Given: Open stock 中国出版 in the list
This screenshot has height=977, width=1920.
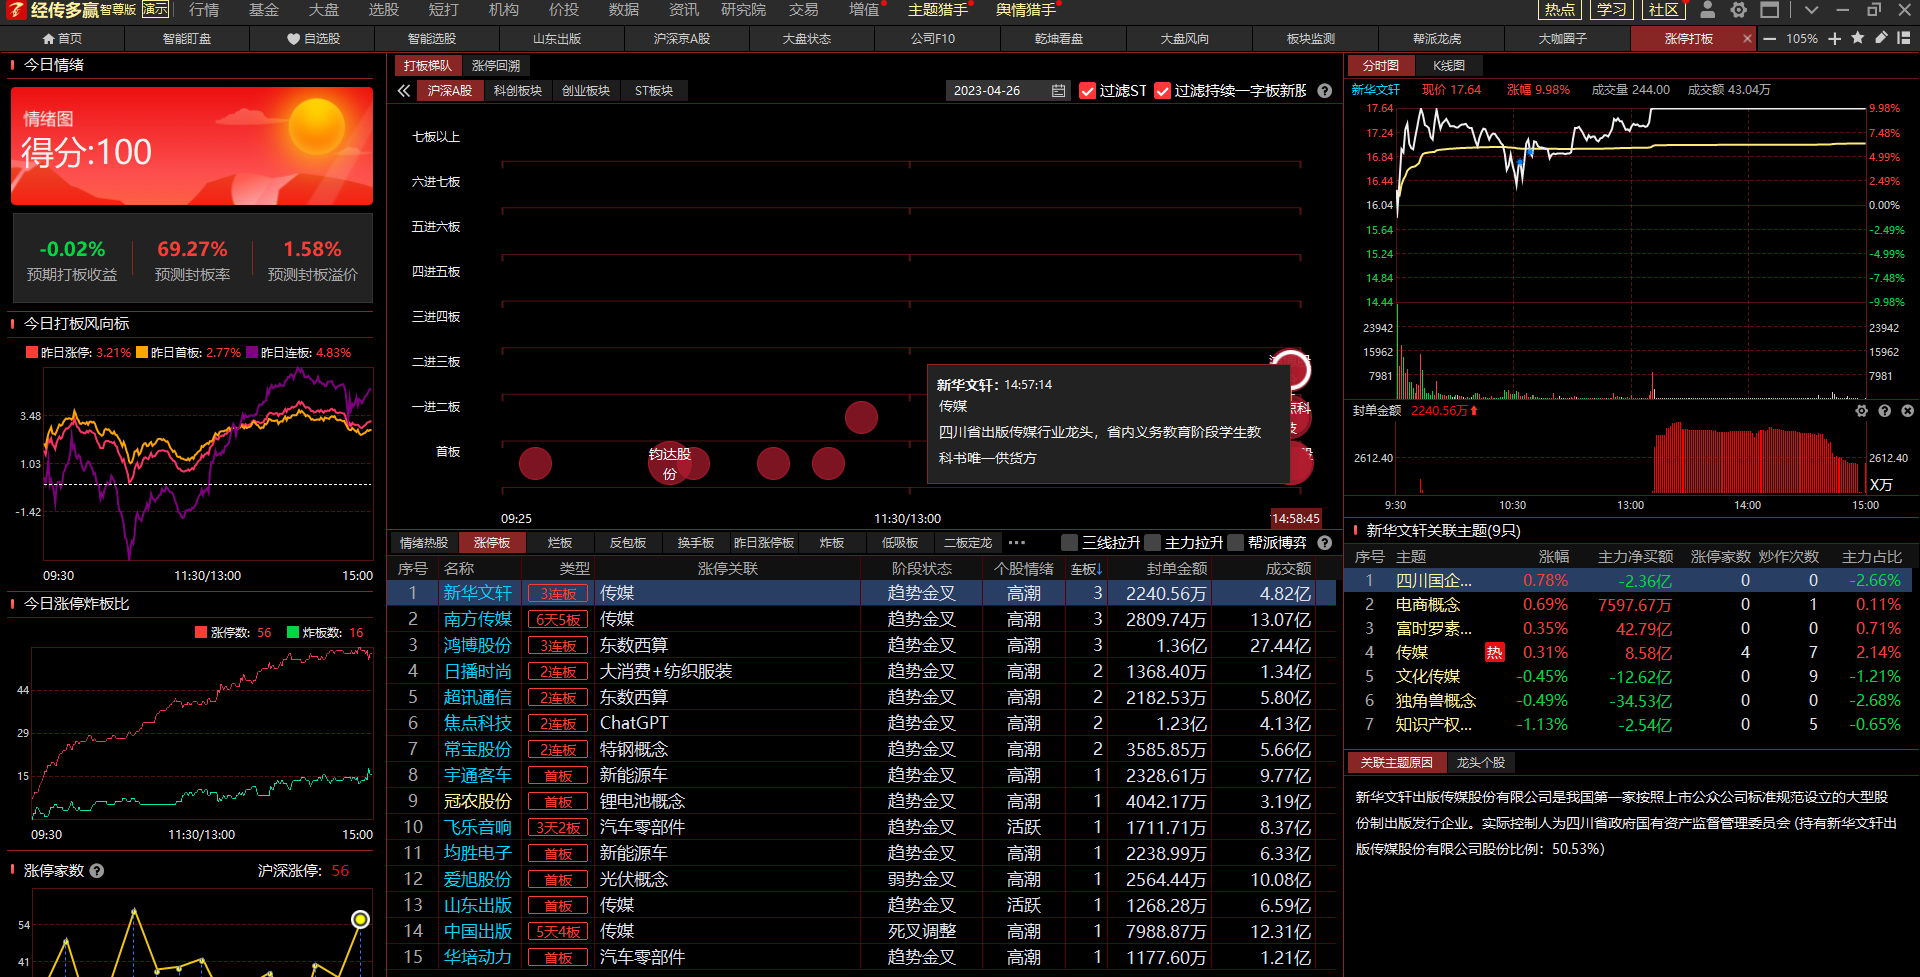Looking at the screenshot, I should pyautogui.click(x=478, y=932).
